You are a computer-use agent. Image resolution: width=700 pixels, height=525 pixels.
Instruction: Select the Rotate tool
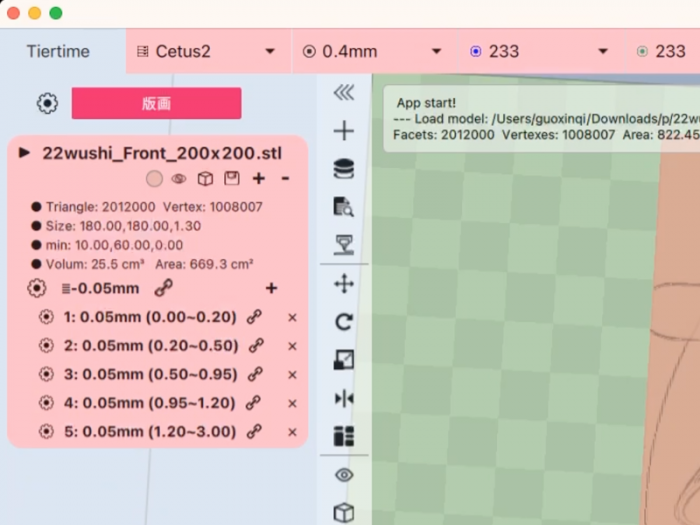point(344,322)
